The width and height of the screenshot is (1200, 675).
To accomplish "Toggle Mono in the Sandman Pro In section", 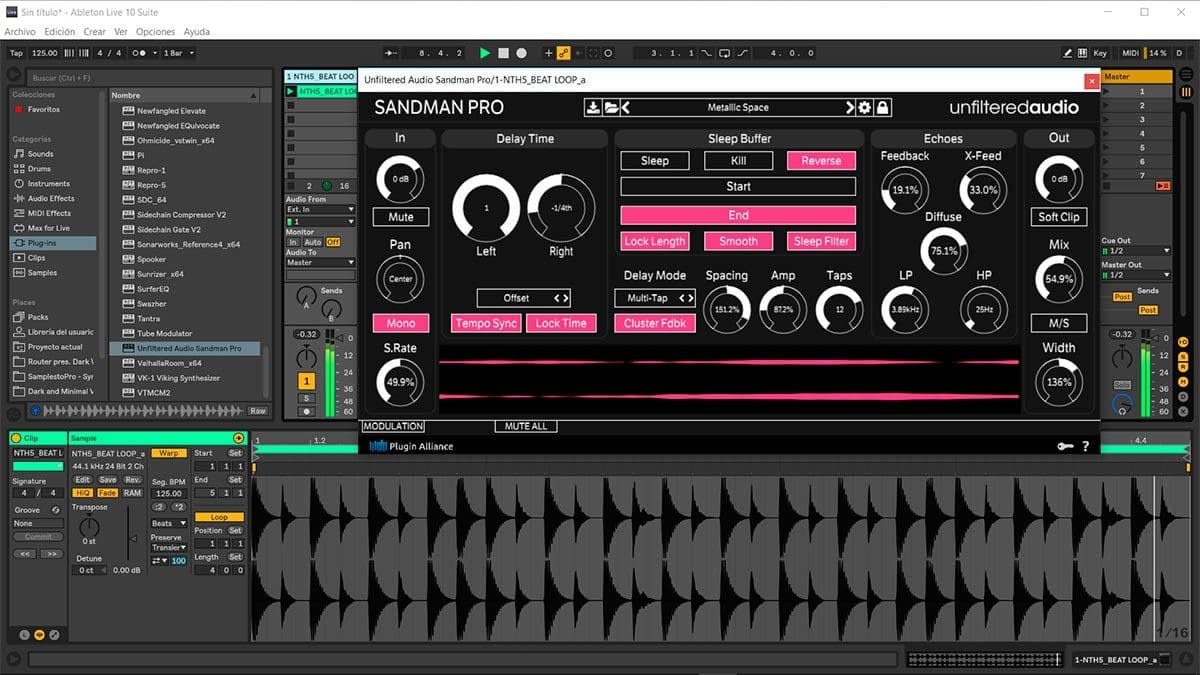I will [x=400, y=323].
